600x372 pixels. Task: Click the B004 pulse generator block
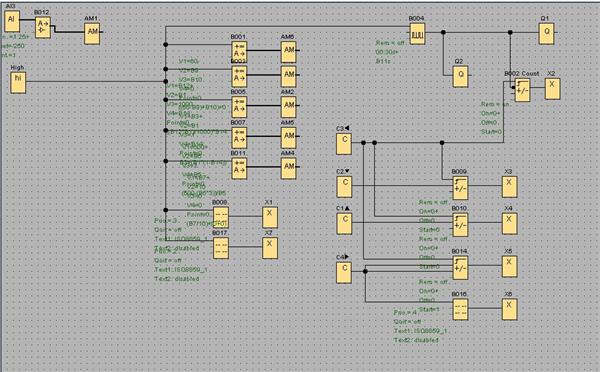pyautogui.click(x=417, y=34)
